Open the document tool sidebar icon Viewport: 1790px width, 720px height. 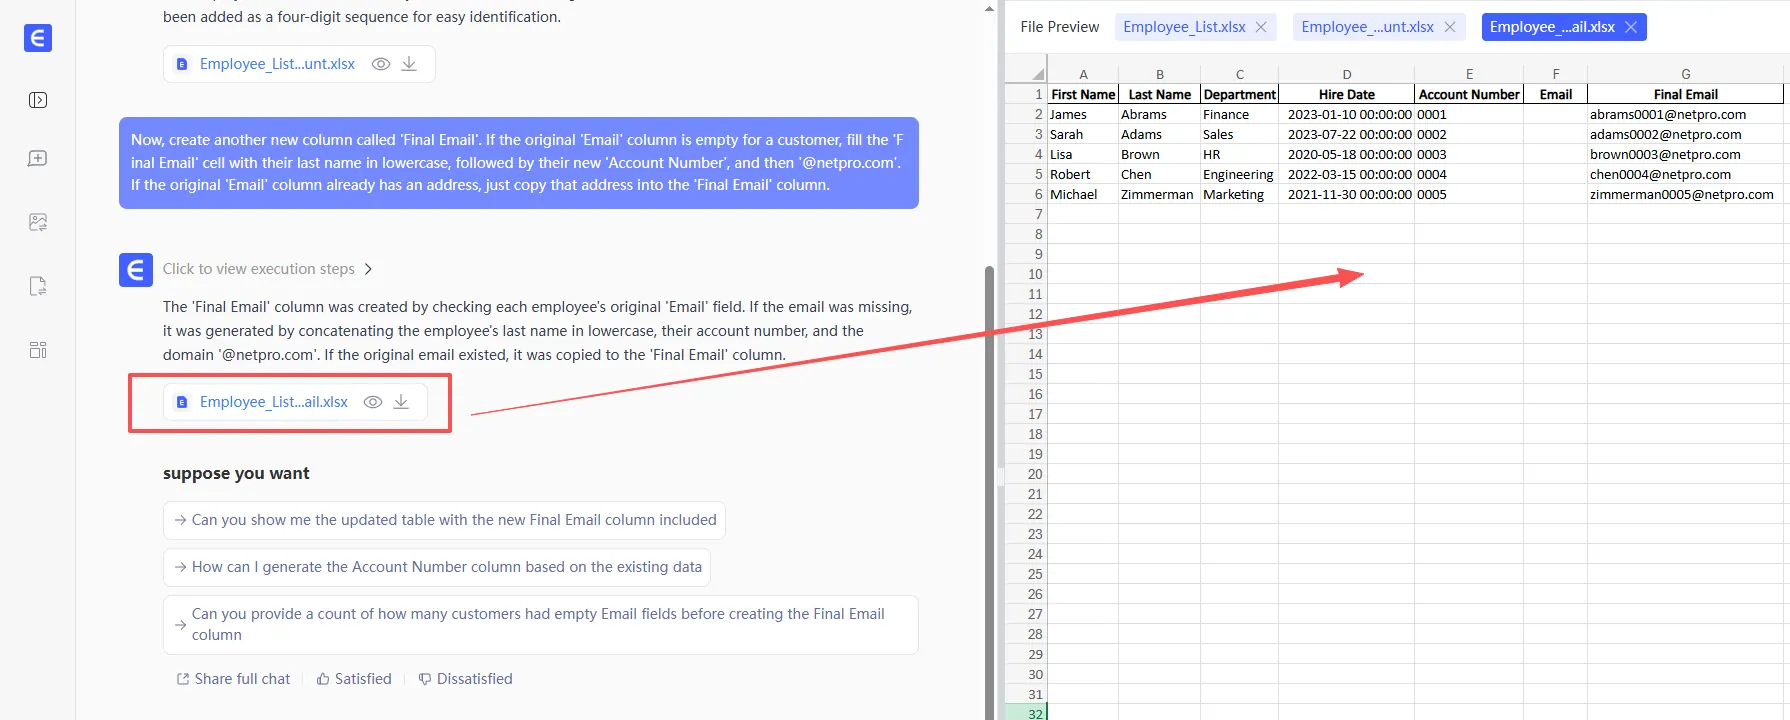click(38, 287)
